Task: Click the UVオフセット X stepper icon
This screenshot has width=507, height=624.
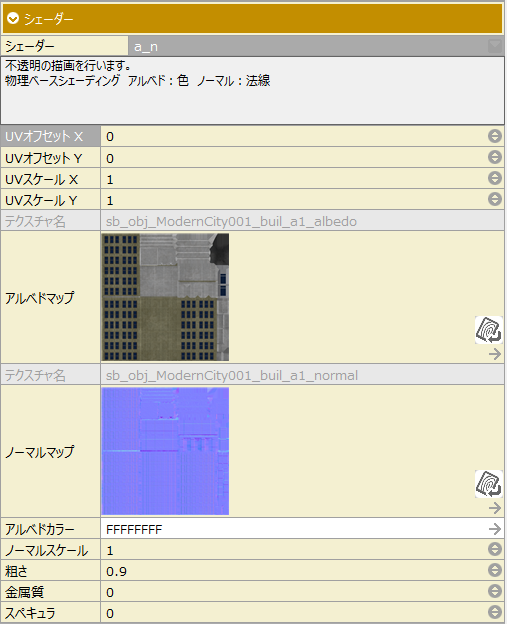Action: 495,136
